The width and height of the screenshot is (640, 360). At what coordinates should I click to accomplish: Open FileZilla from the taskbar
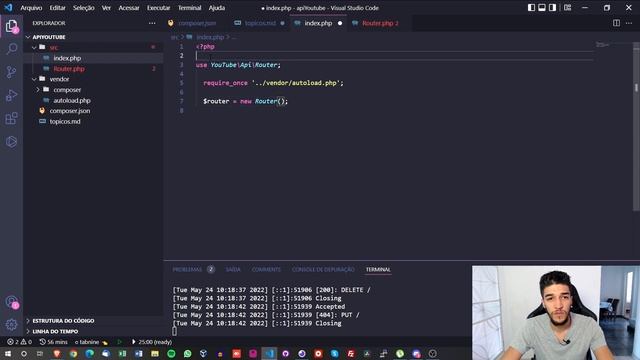pos(351,353)
